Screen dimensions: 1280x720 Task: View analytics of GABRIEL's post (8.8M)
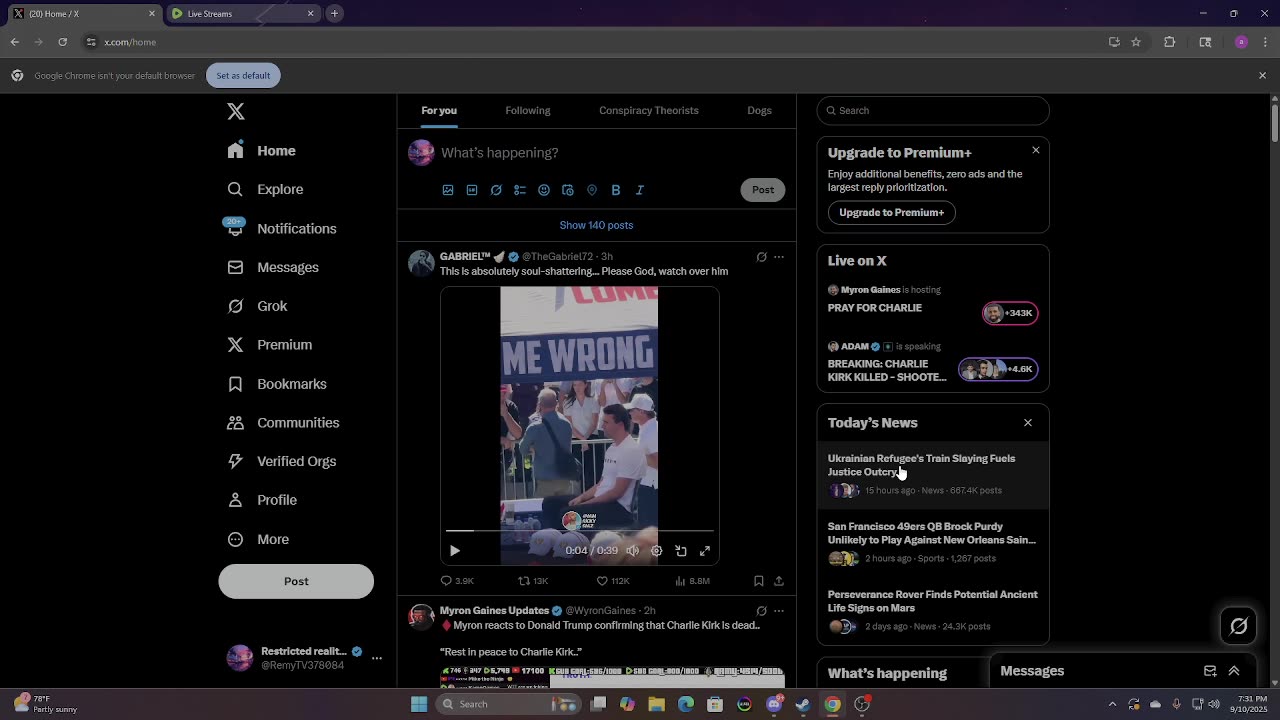coord(692,581)
